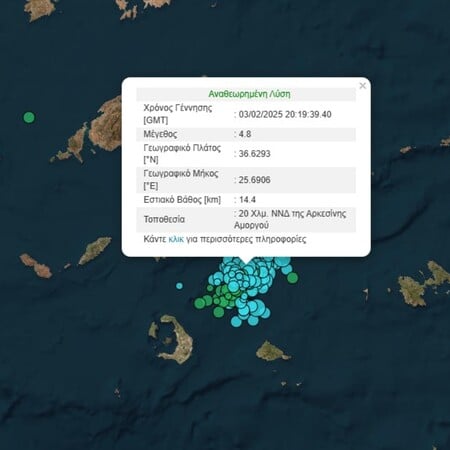Click the Anafi island east of Santorini
The width and height of the screenshot is (450, 450).
click(x=272, y=351)
